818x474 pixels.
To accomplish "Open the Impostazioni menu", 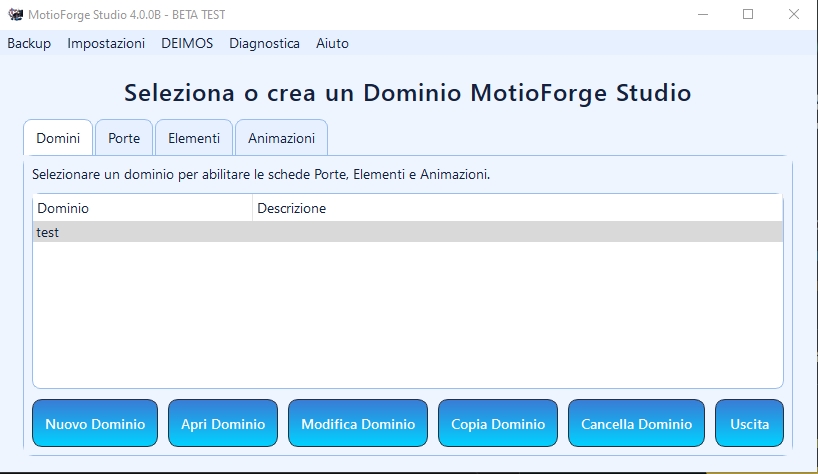I will coord(106,43).
